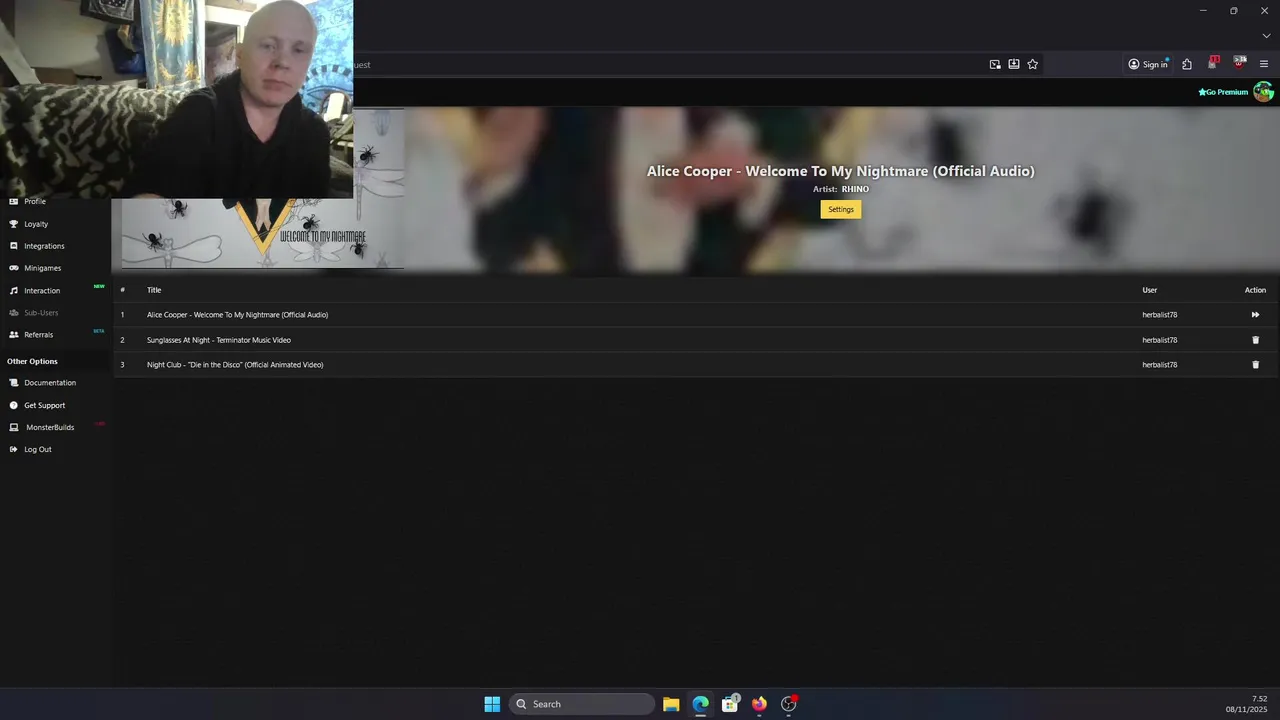Log out from the sidebar
This screenshot has height=720, width=1280.
[x=38, y=450]
